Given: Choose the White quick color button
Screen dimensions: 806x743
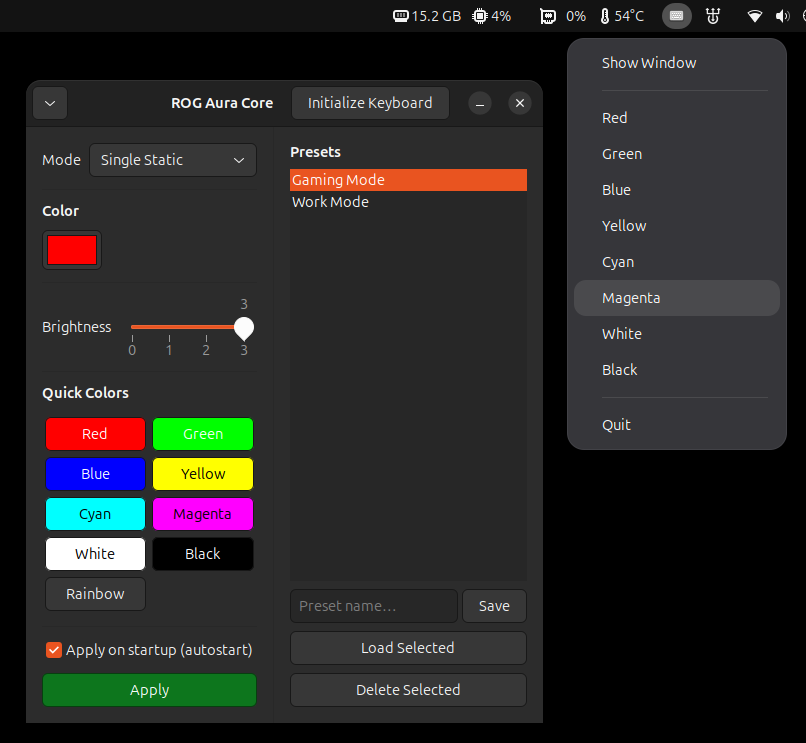Looking at the screenshot, I should [x=95, y=554].
